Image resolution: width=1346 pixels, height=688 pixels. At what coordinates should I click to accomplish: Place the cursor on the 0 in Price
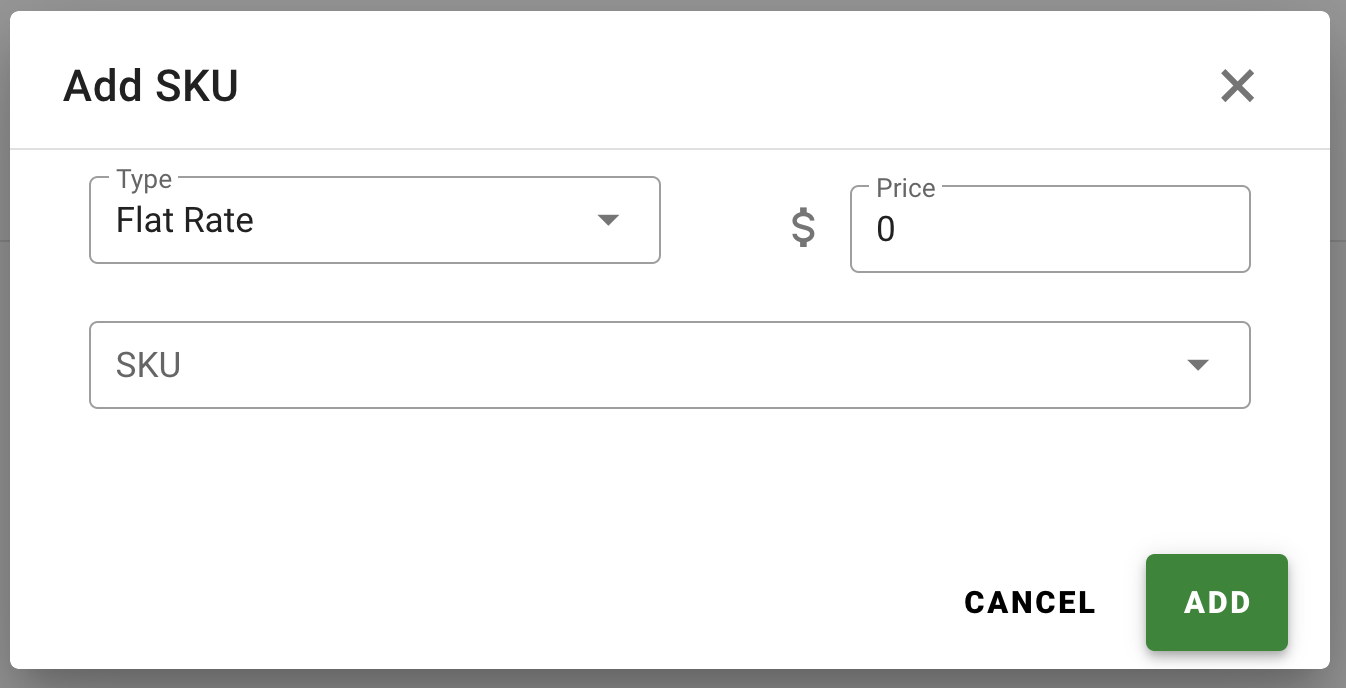pyautogui.click(x=886, y=230)
